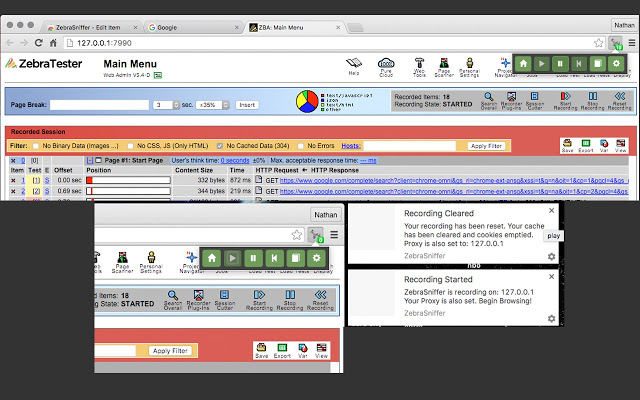The width and height of the screenshot is (640, 400).
Task: Click the ZebraSniffer home button in top window popup
Action: 523,64
